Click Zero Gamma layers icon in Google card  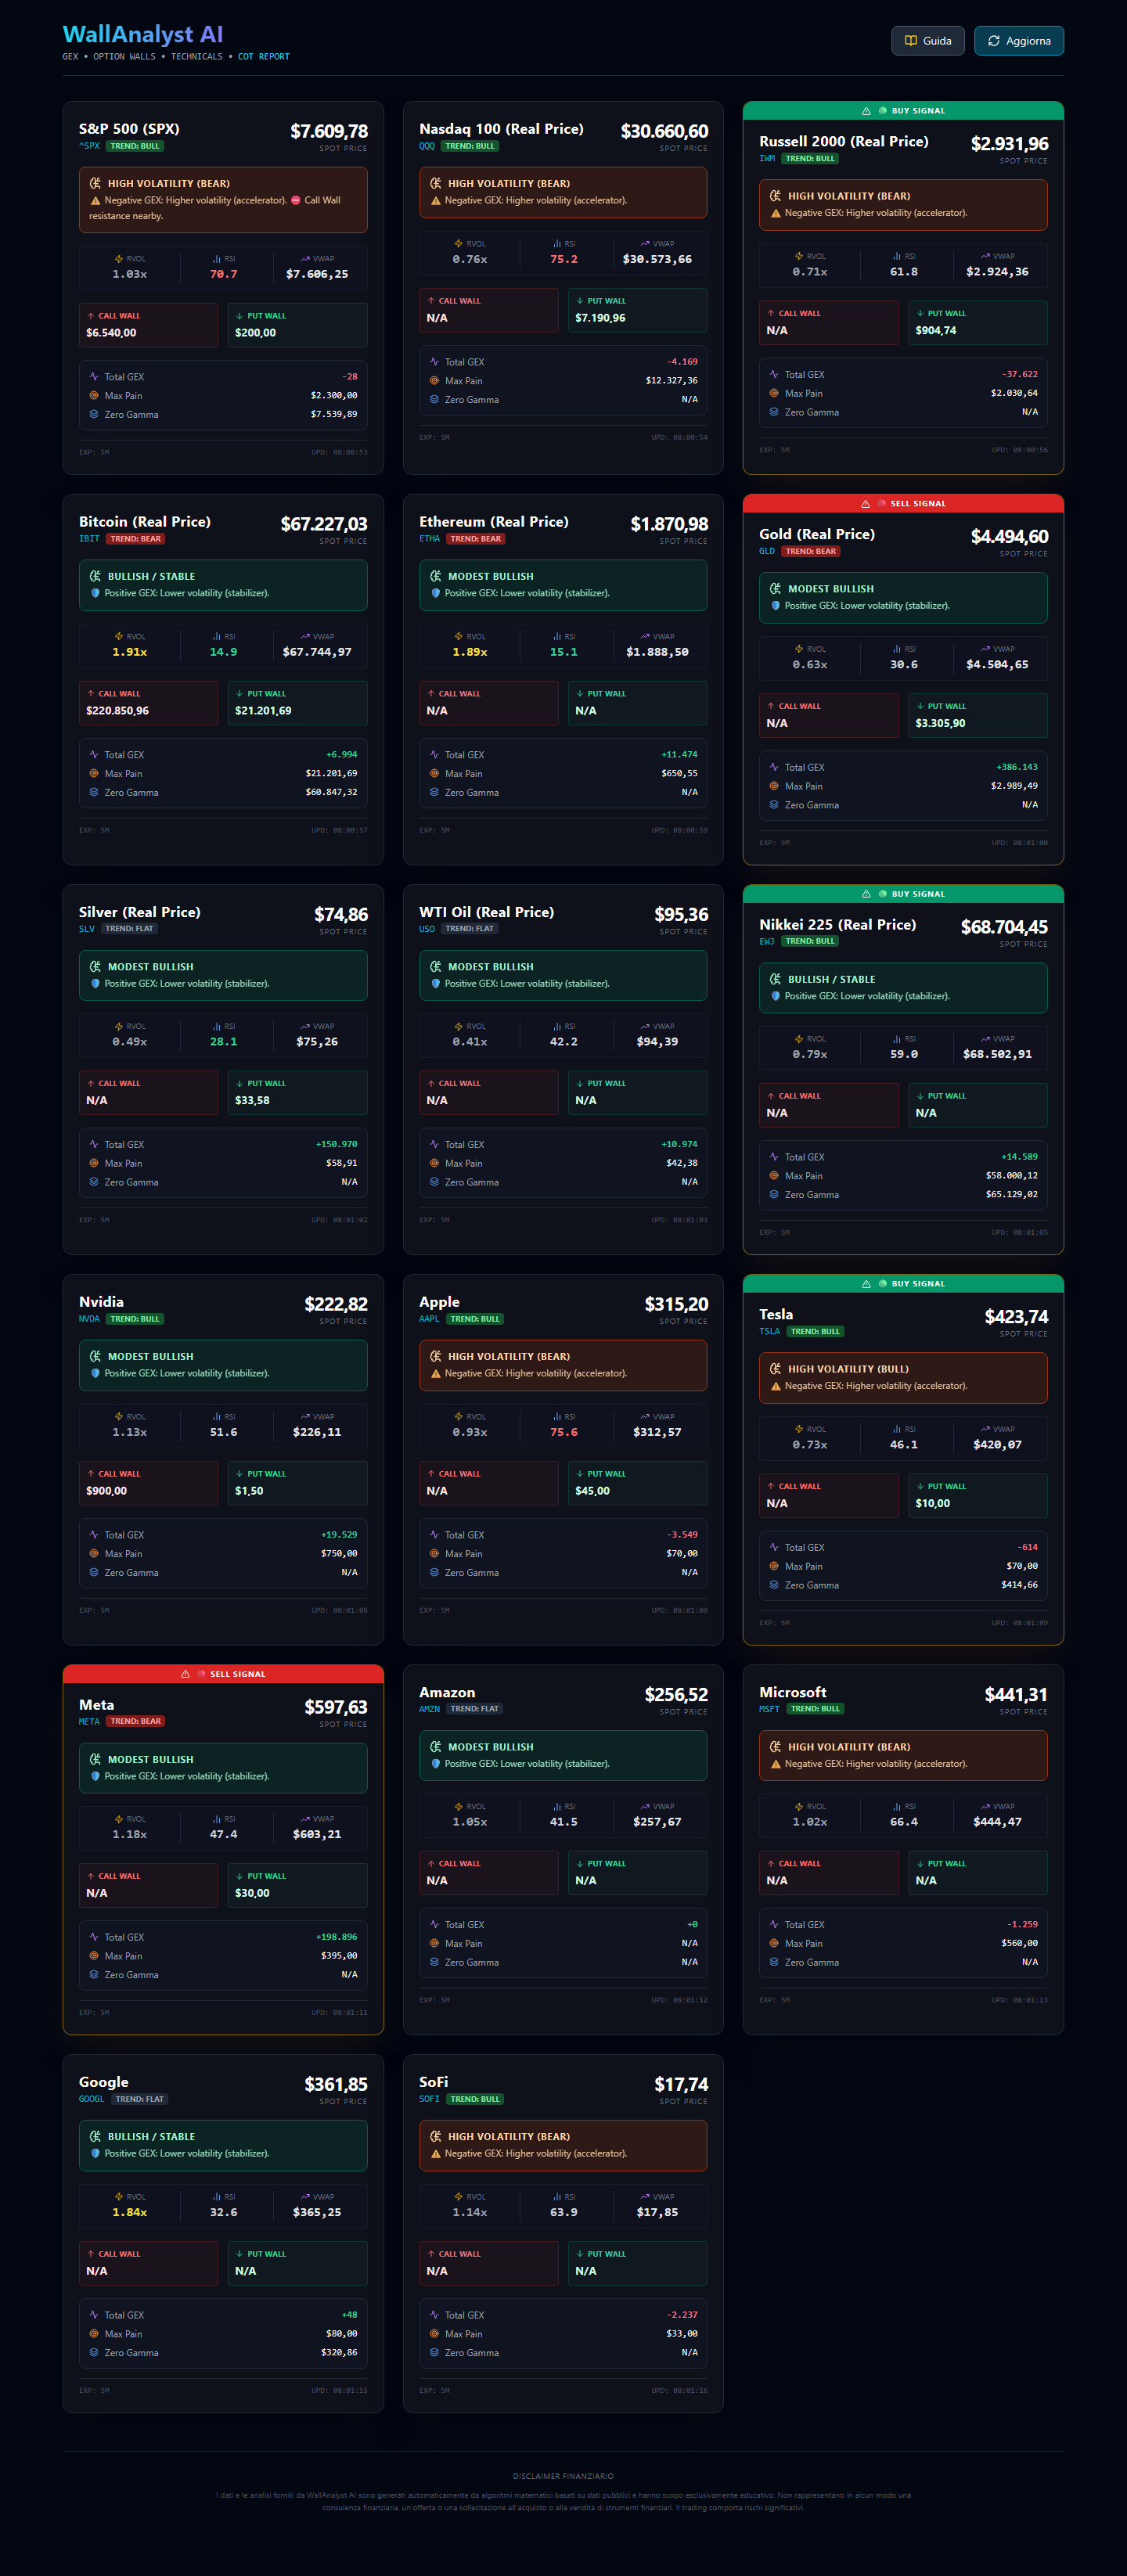pyautogui.click(x=94, y=2353)
